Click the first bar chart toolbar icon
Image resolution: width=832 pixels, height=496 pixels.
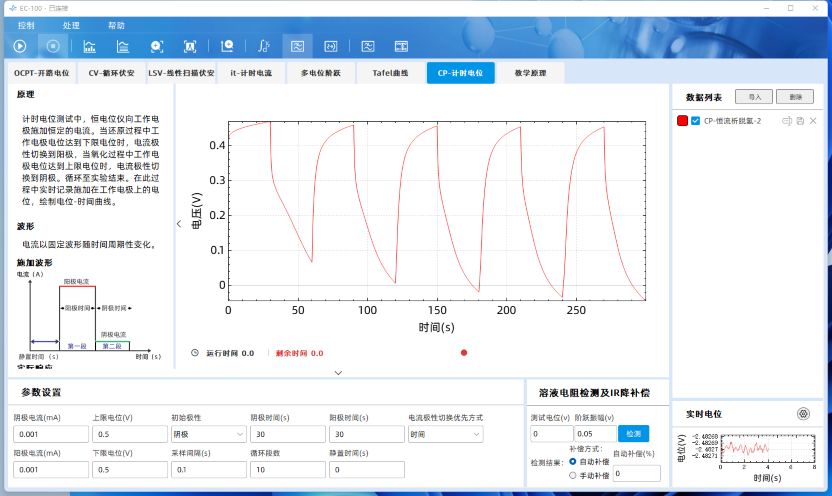point(89,46)
